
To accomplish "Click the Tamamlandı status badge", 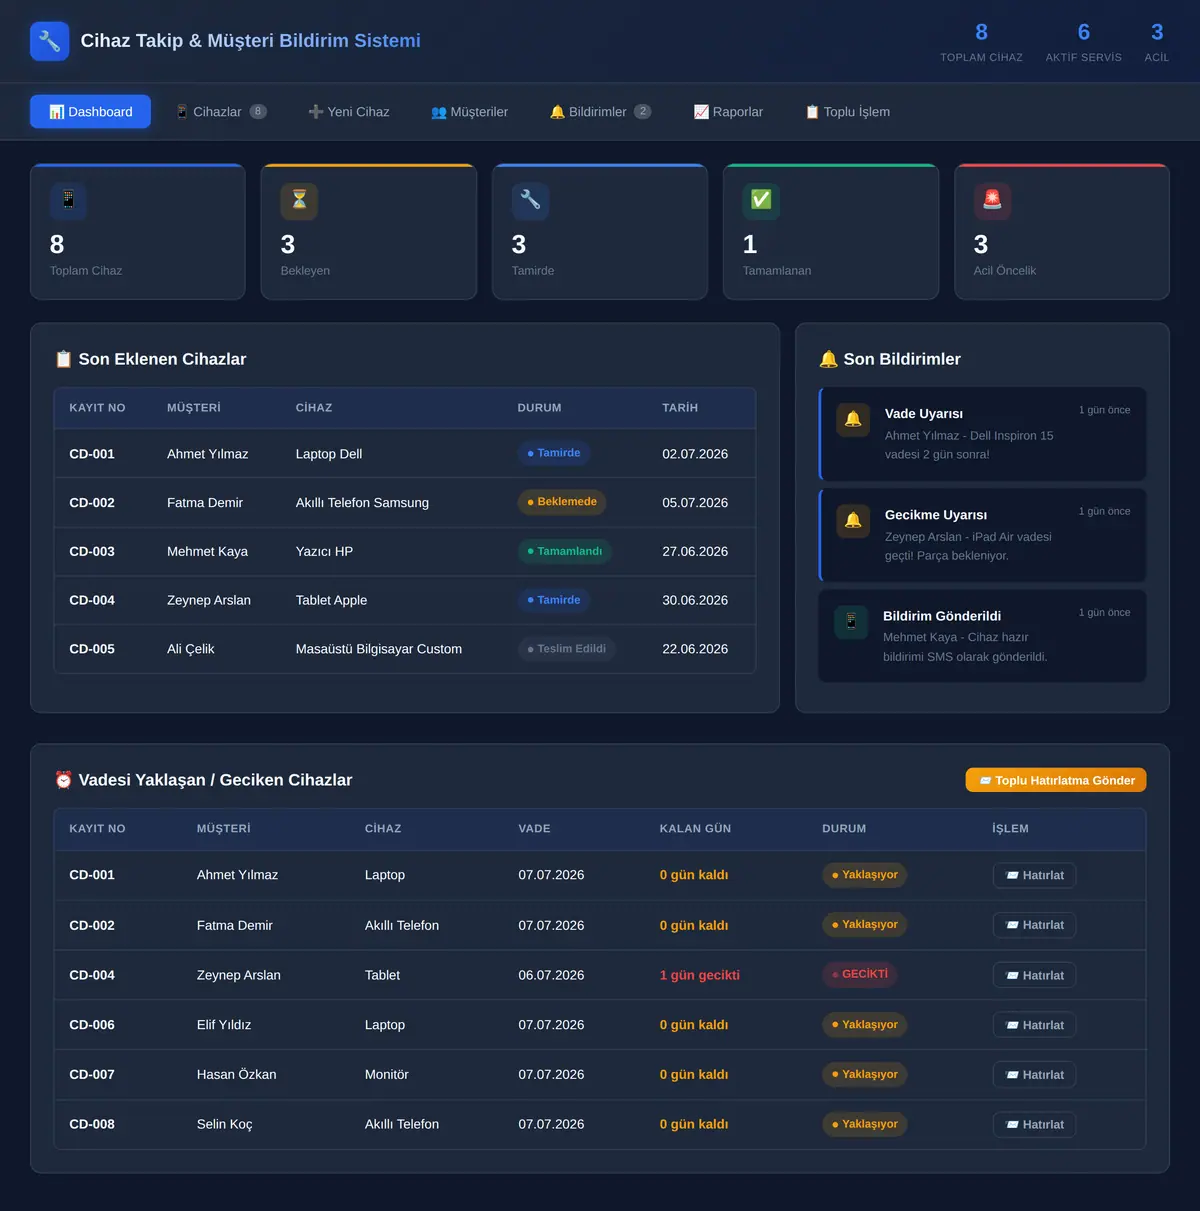I will (x=565, y=551).
